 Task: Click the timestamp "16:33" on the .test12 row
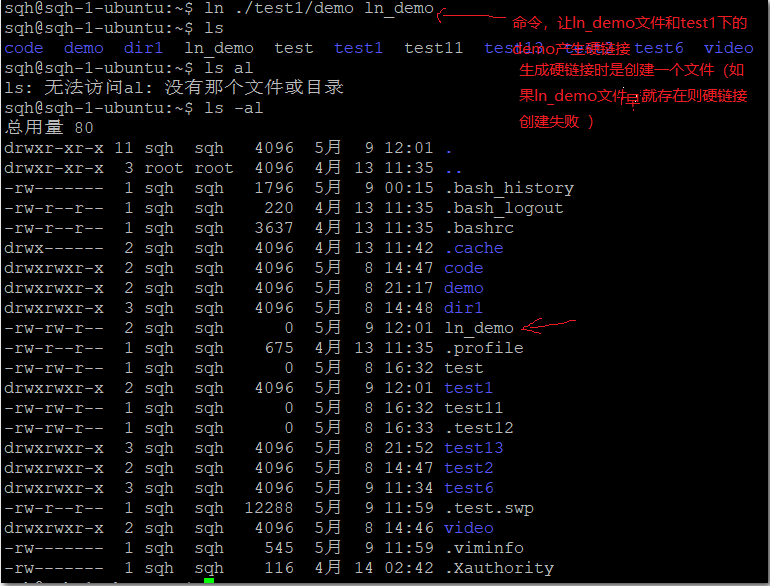coord(409,428)
